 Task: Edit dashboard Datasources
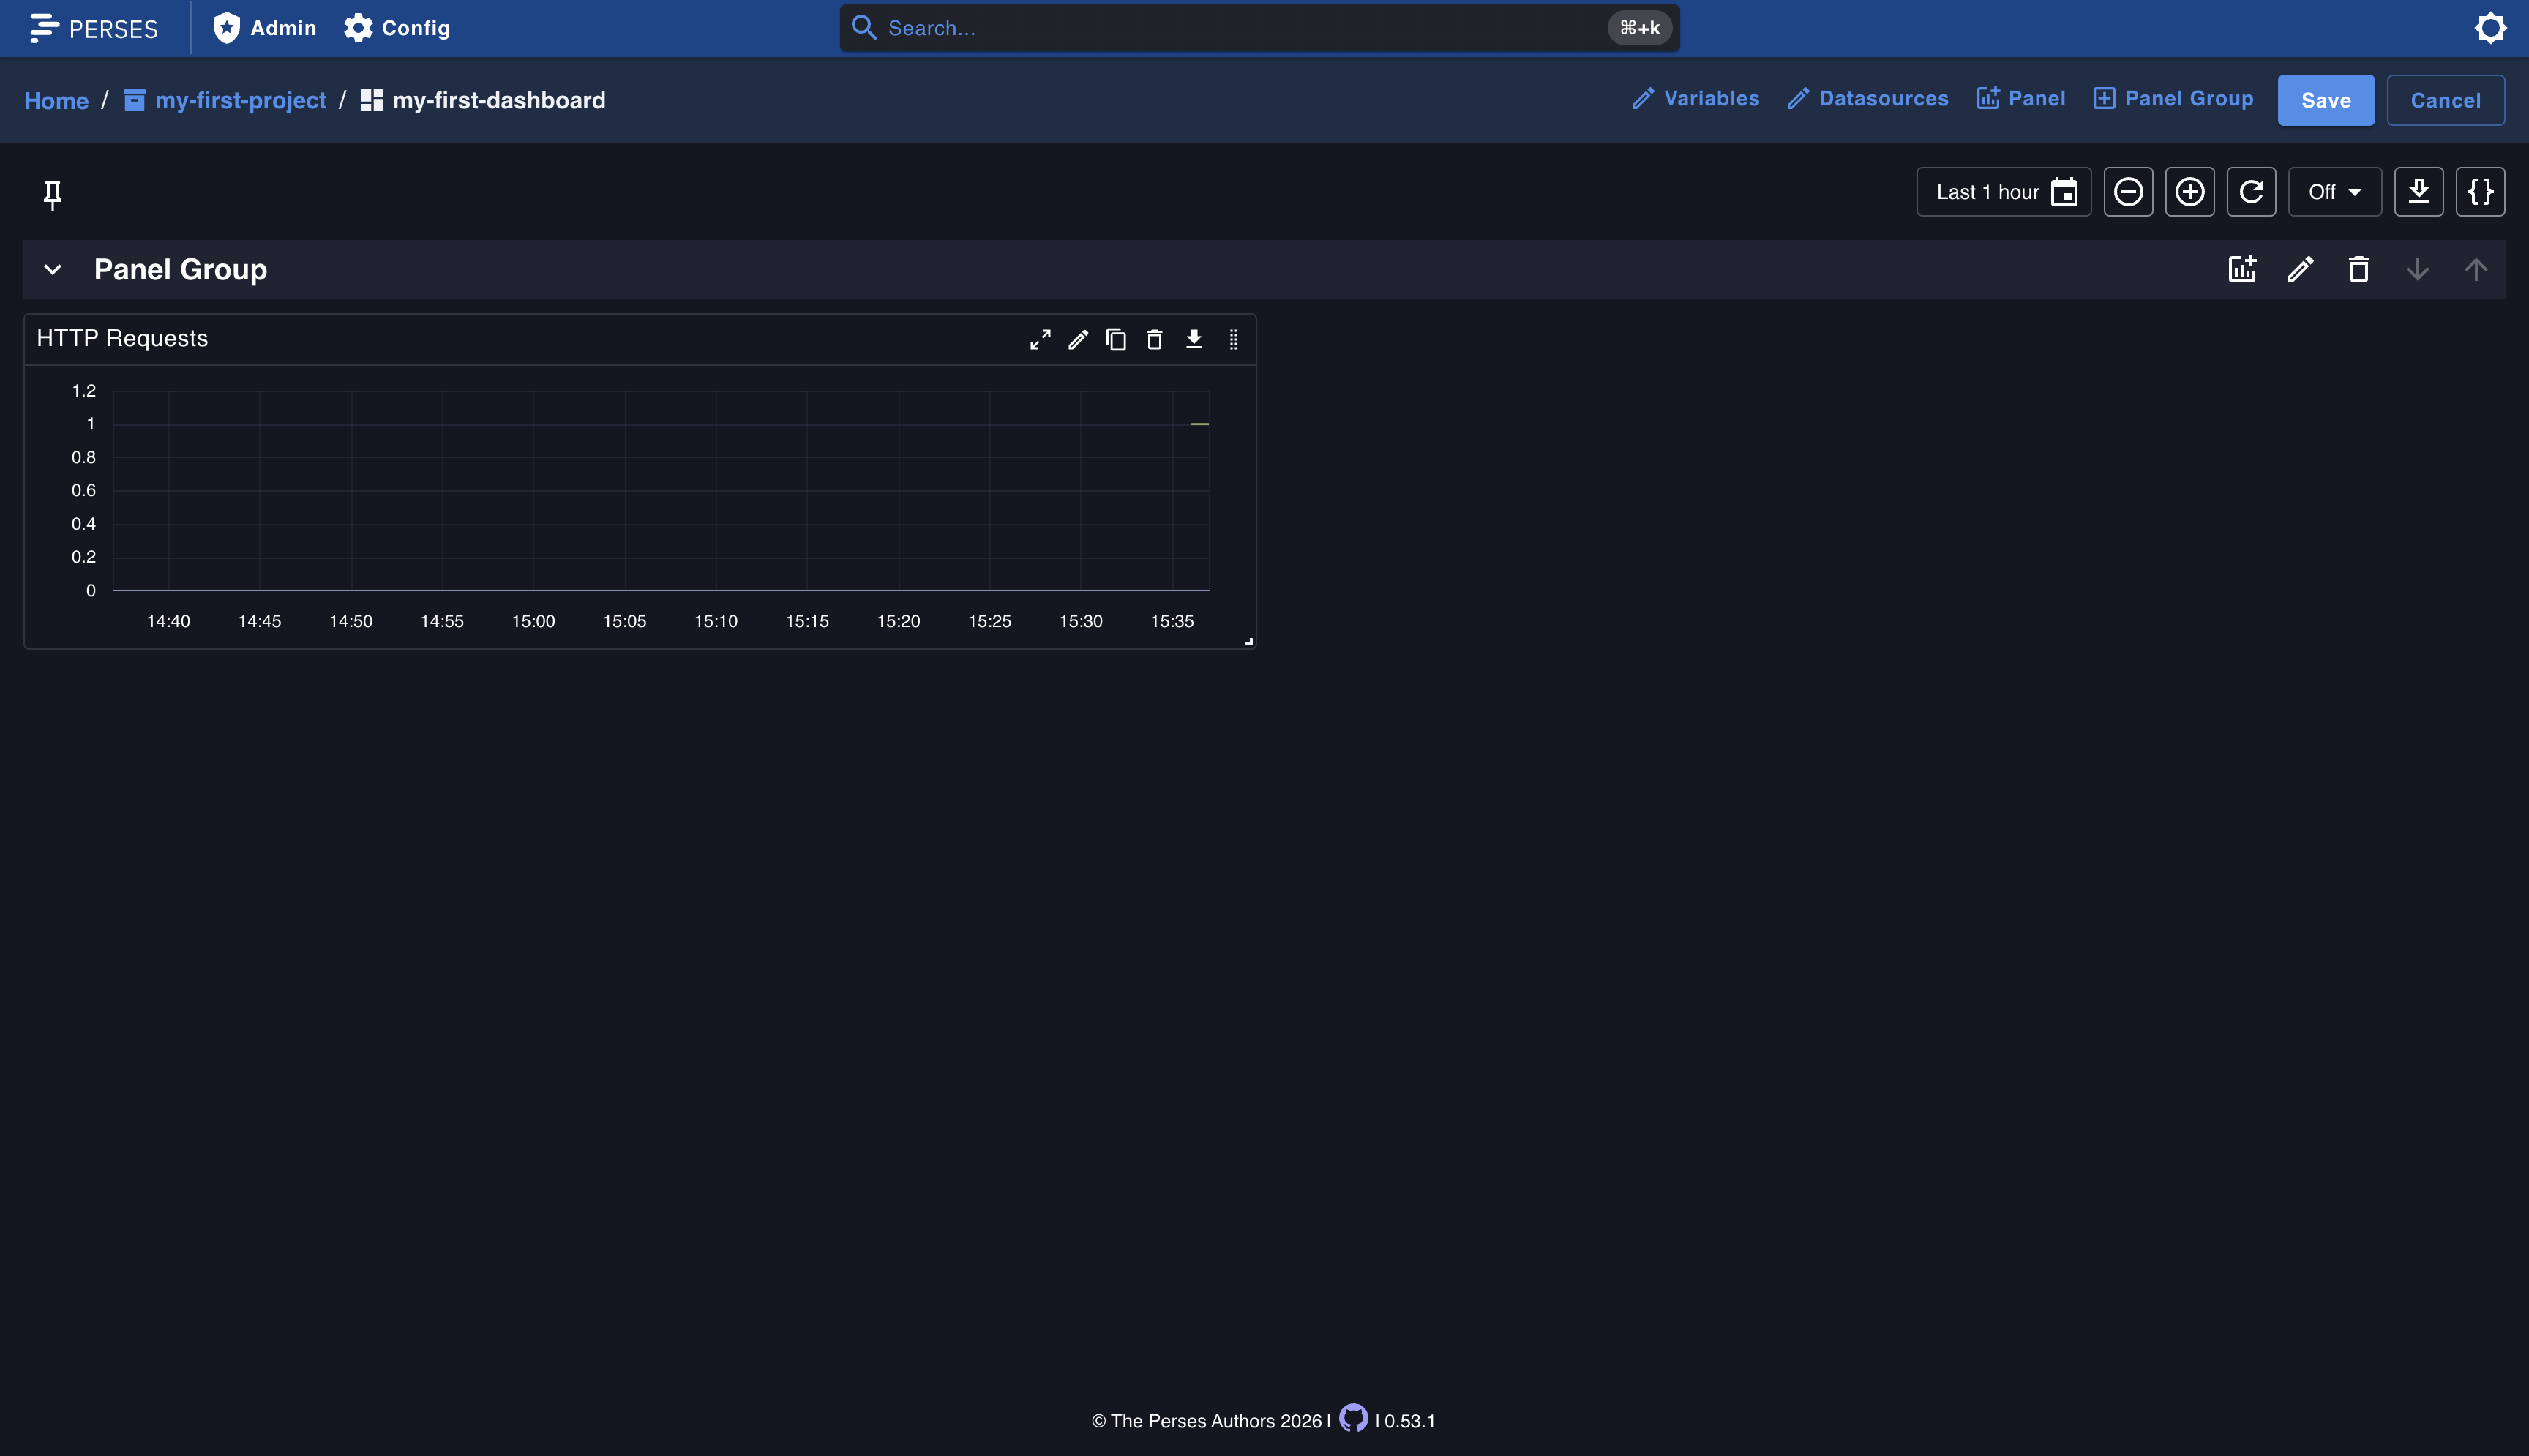(1867, 98)
